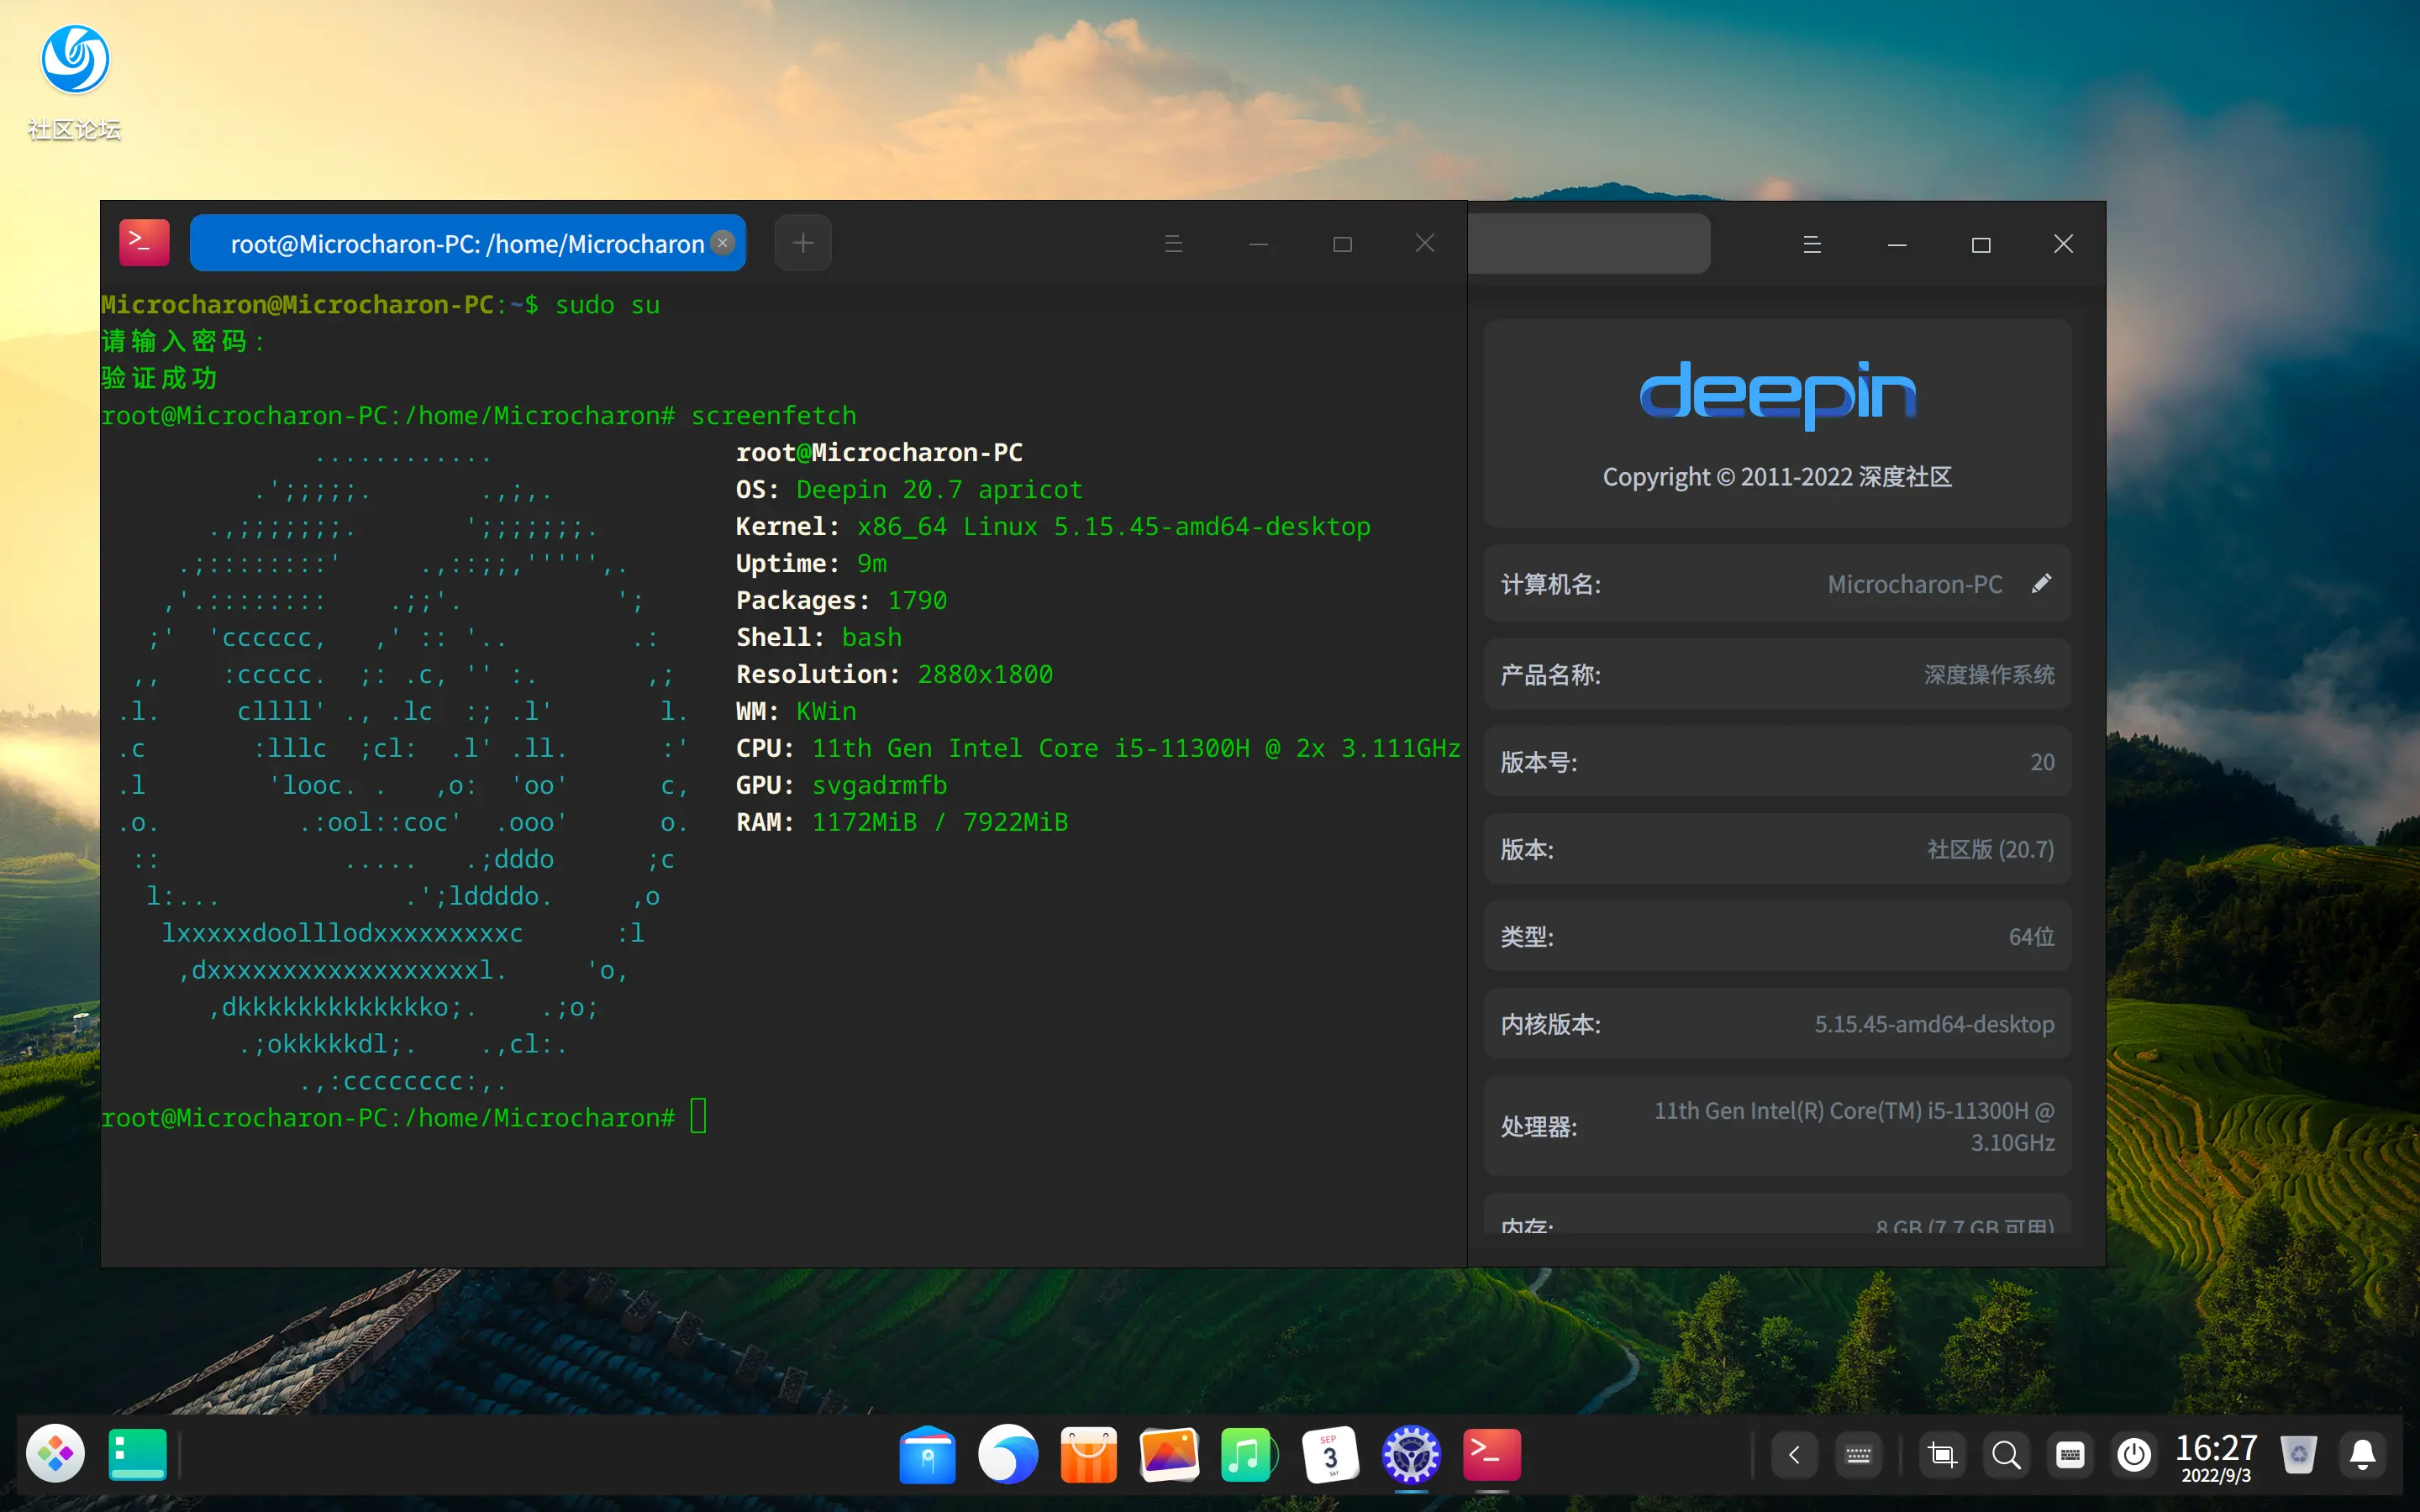Open the power button menu in dock
The image size is (2420, 1512).
(x=2134, y=1455)
